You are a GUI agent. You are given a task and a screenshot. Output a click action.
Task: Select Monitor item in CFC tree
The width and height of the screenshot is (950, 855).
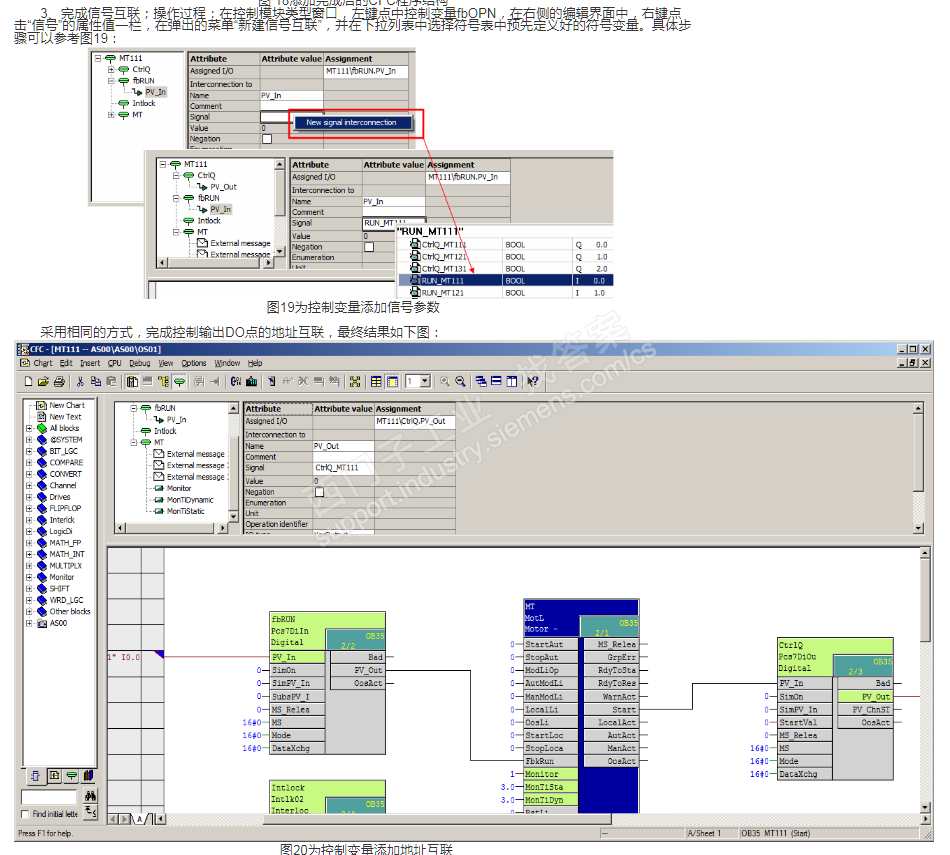pos(179,488)
